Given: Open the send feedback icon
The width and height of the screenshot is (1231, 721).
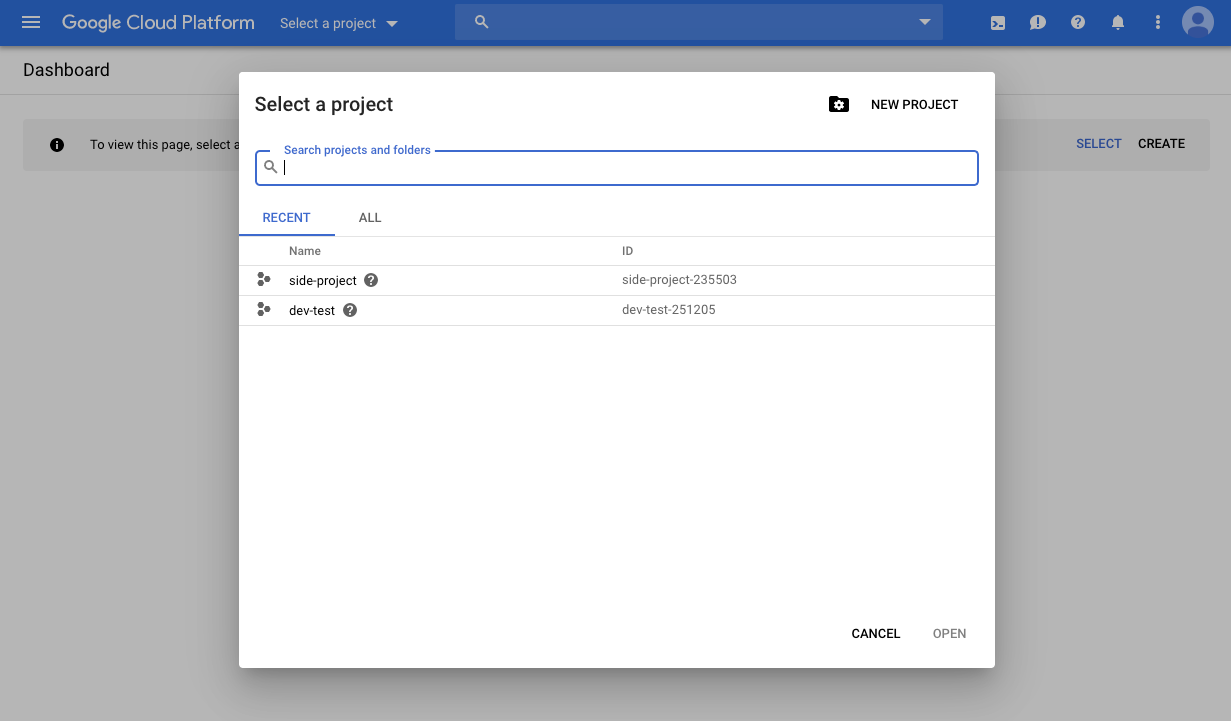Looking at the screenshot, I should tap(1038, 22).
